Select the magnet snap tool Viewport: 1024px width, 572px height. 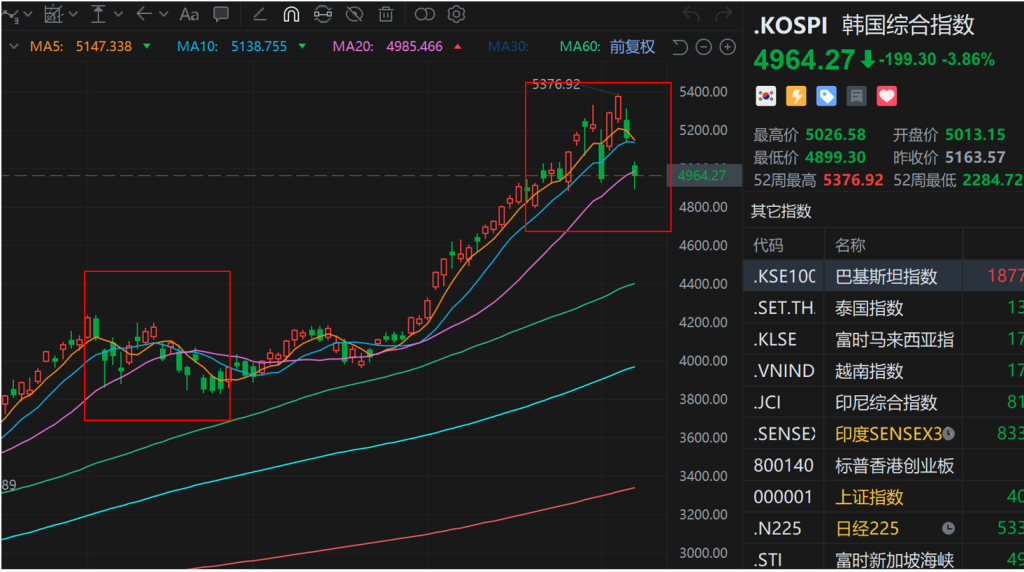click(x=291, y=14)
